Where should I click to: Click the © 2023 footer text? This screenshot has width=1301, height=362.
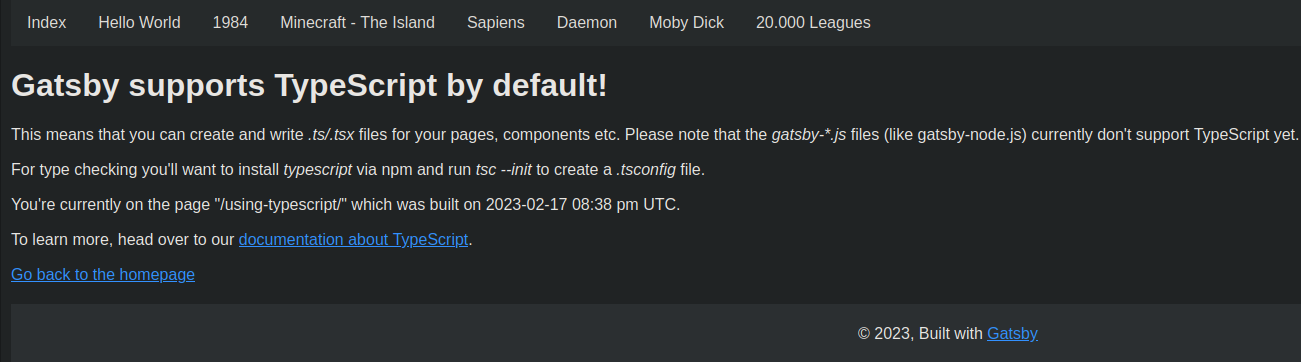(x=885, y=333)
